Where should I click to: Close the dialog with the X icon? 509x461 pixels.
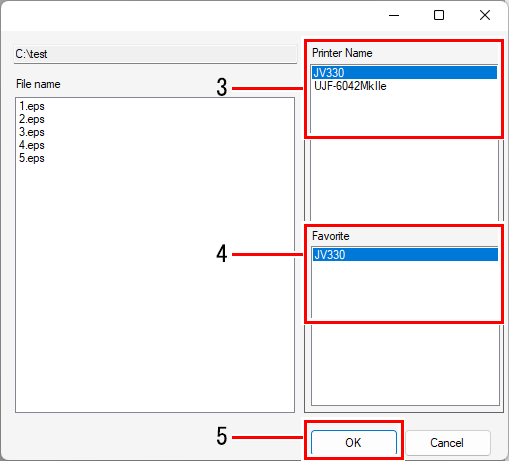pos(485,15)
